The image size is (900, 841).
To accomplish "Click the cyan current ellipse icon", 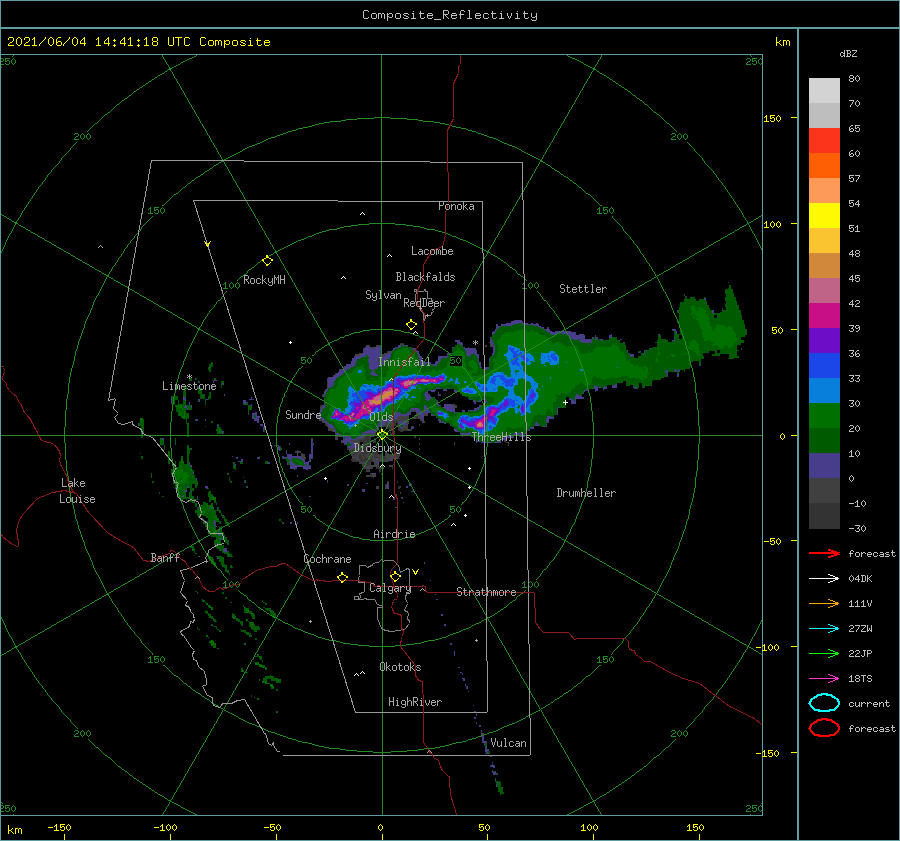I will tap(824, 703).
